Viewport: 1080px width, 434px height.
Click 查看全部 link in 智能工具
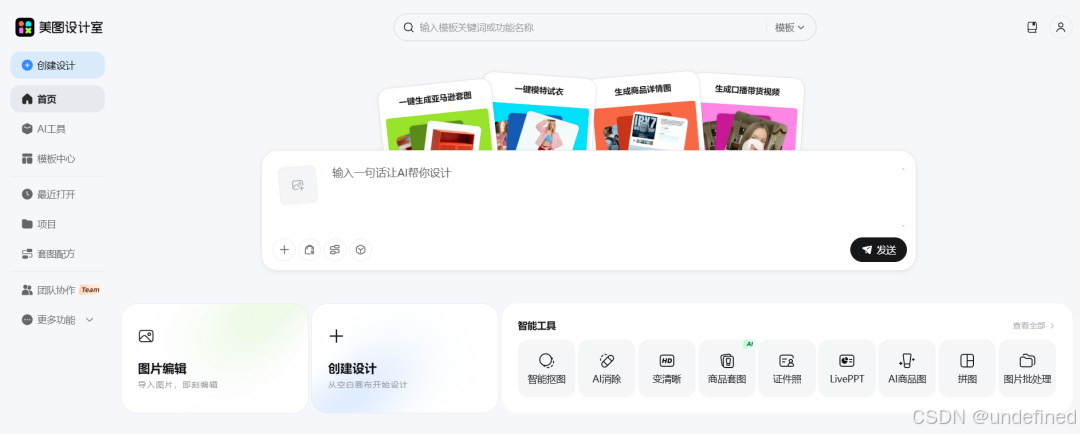tap(1033, 325)
